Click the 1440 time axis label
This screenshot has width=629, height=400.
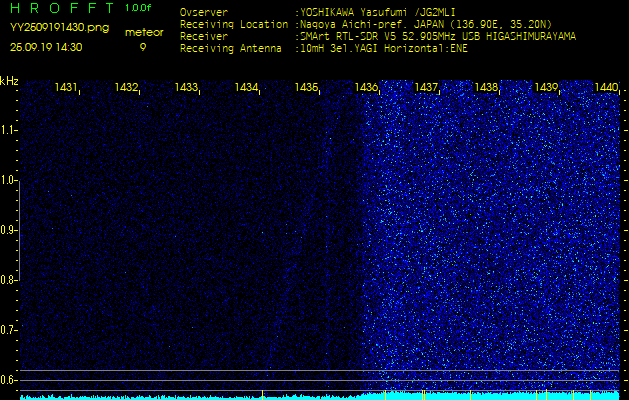[606, 87]
